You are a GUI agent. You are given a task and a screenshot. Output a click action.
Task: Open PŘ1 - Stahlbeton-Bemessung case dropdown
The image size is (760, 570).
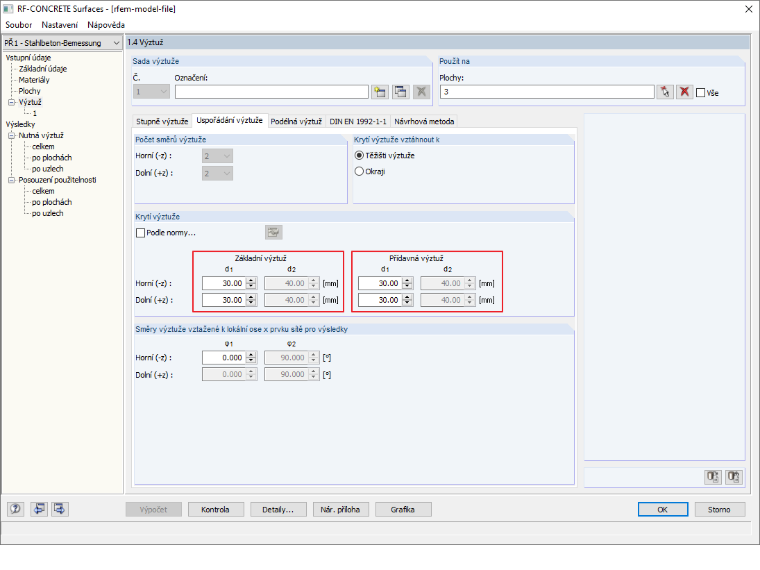[x=62, y=43]
